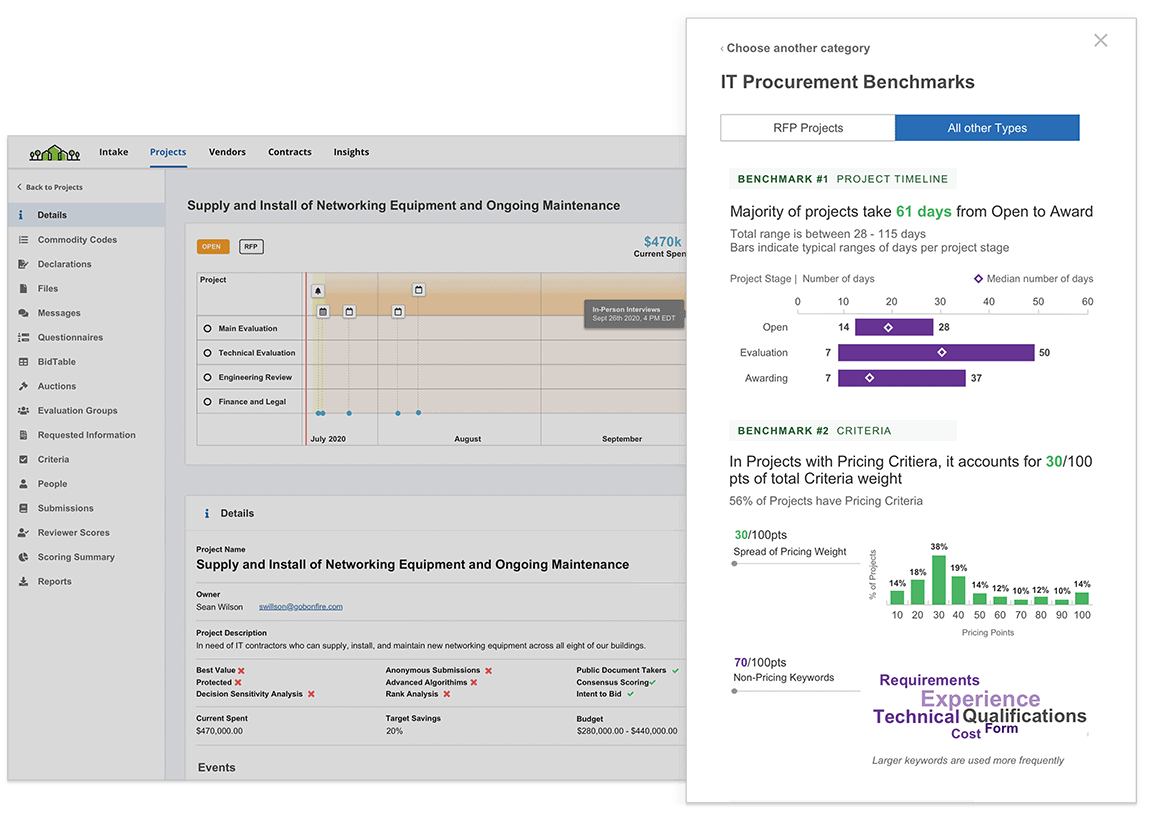1159x813 pixels.
Task: Click the orange OPEN status button
Action: 212,247
